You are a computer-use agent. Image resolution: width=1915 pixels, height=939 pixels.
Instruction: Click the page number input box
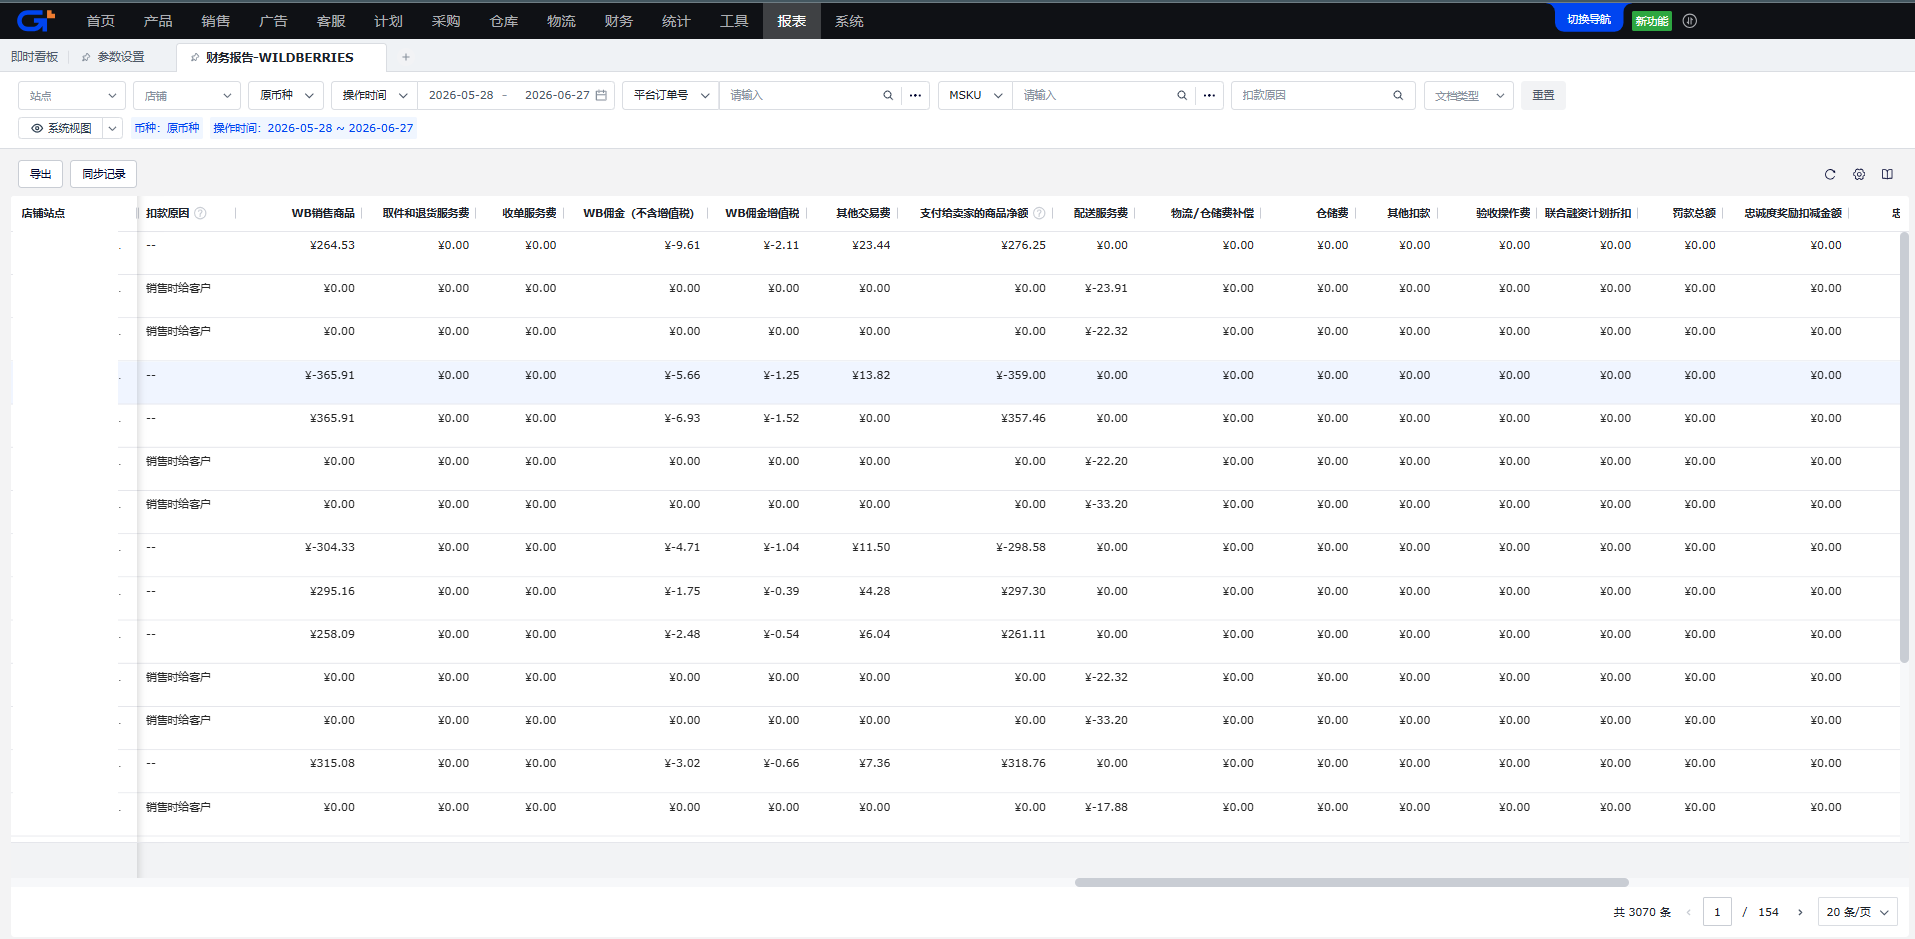[1717, 912]
